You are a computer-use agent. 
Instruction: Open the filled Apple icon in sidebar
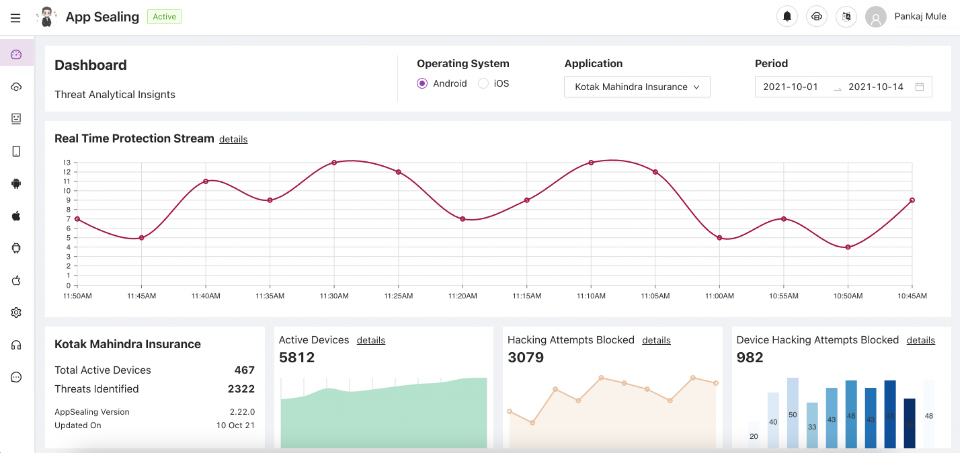click(x=16, y=215)
